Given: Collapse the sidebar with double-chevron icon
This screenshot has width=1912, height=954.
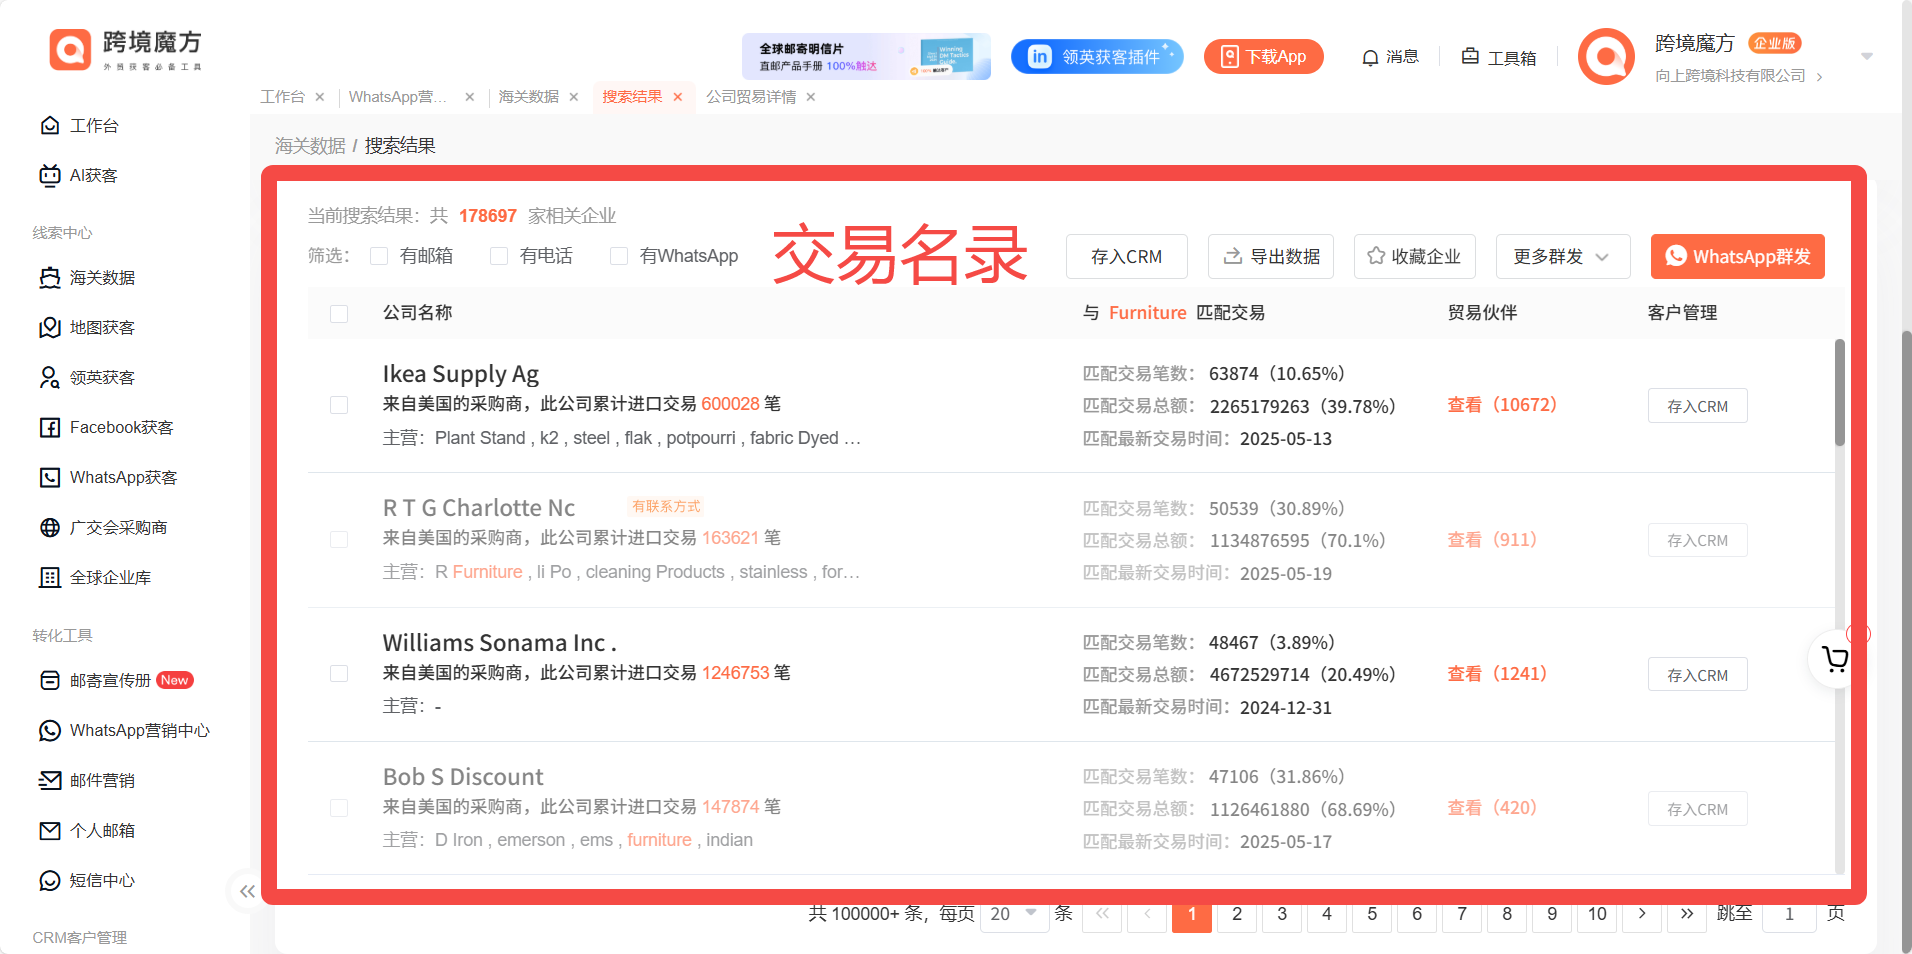Looking at the screenshot, I should [x=247, y=891].
